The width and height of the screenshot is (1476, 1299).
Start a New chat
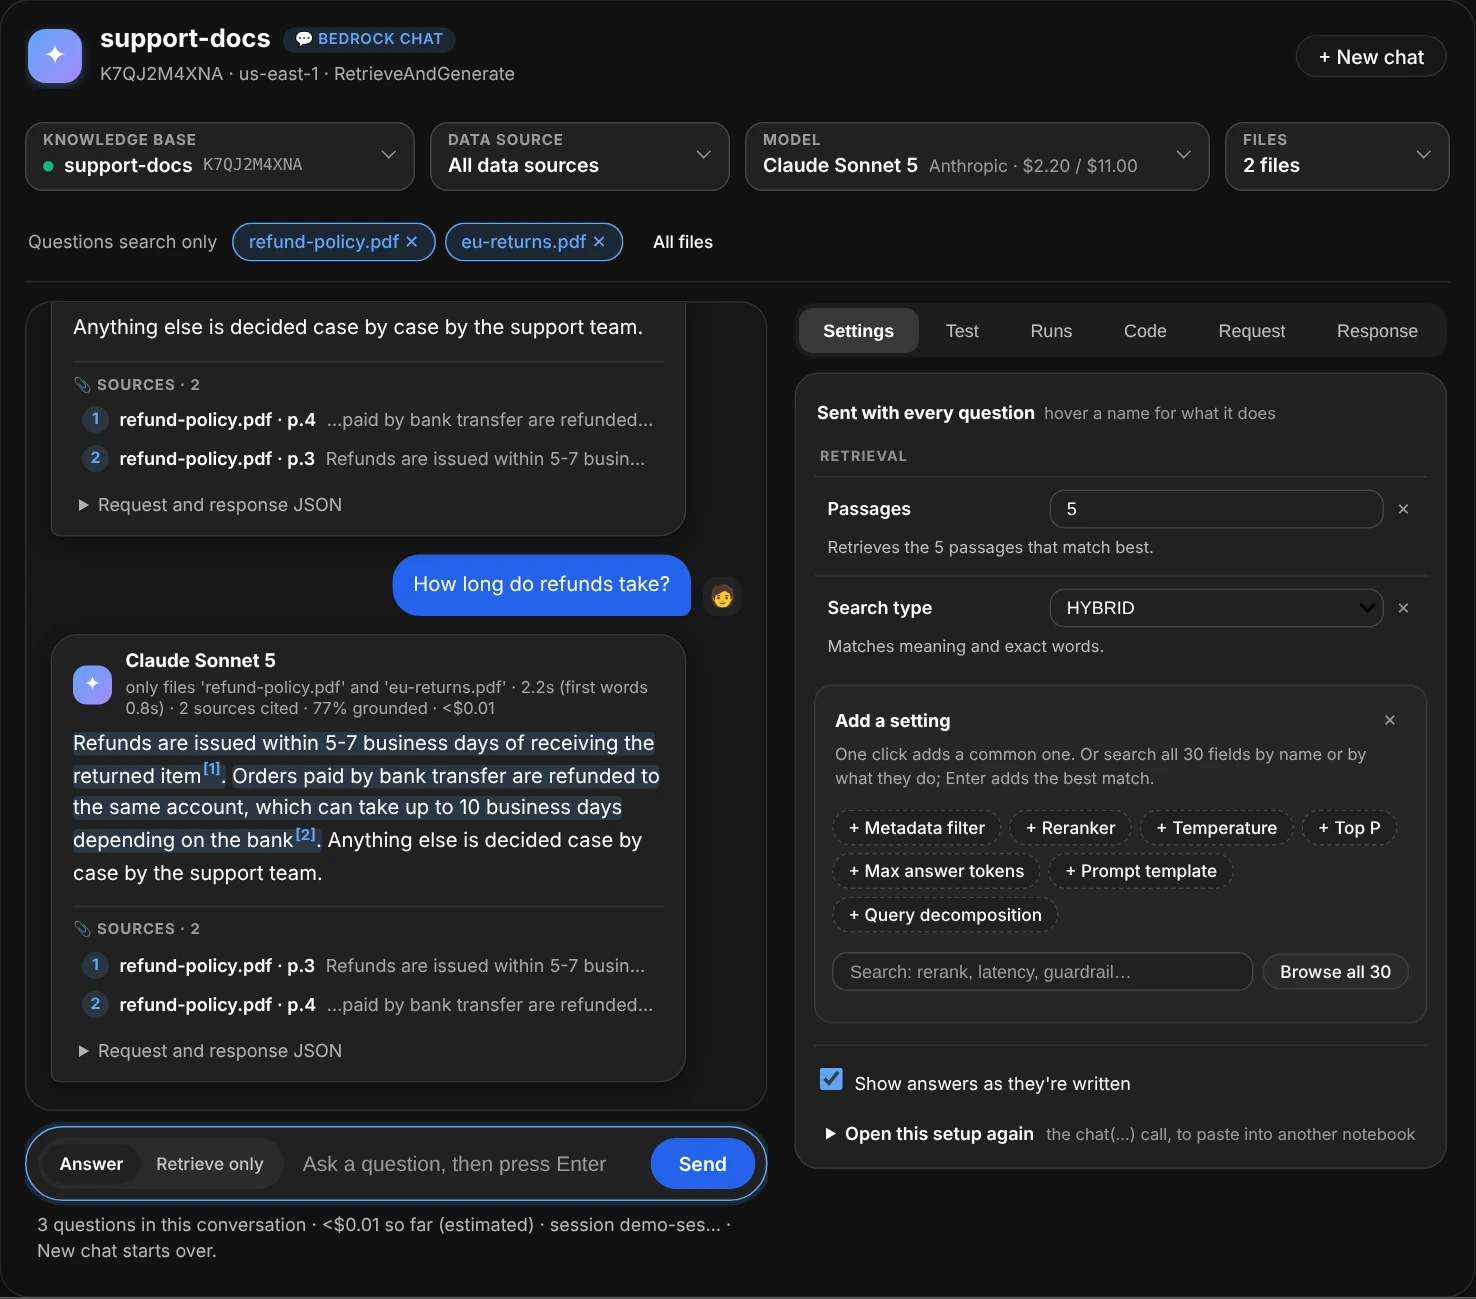pyautogui.click(x=1371, y=57)
